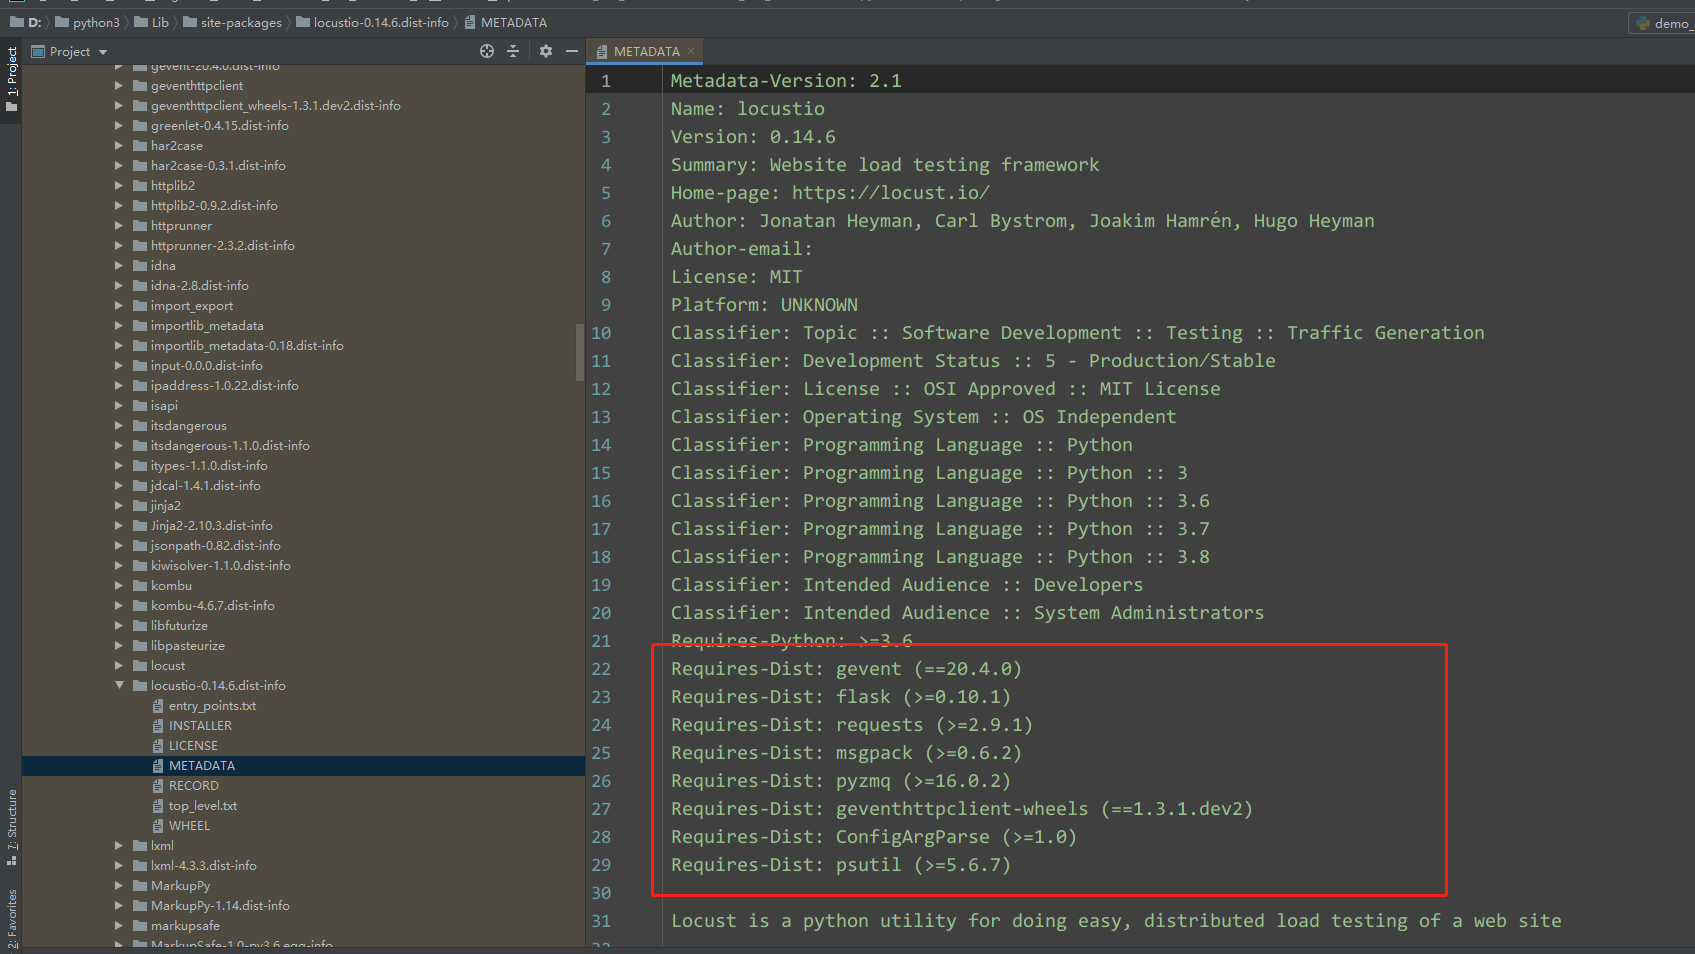Click the 'Name: locustio' line
The width and height of the screenshot is (1695, 954).
click(x=748, y=109)
